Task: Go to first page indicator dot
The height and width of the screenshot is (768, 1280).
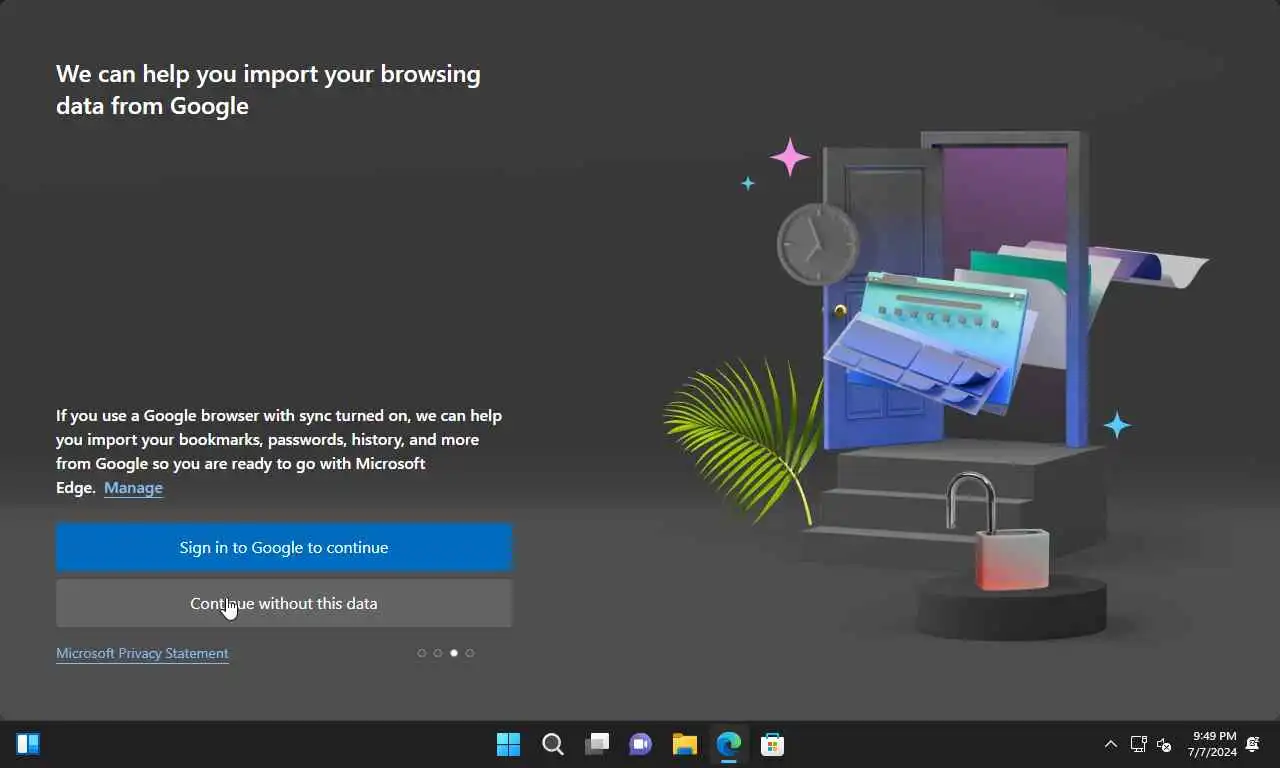Action: click(422, 653)
